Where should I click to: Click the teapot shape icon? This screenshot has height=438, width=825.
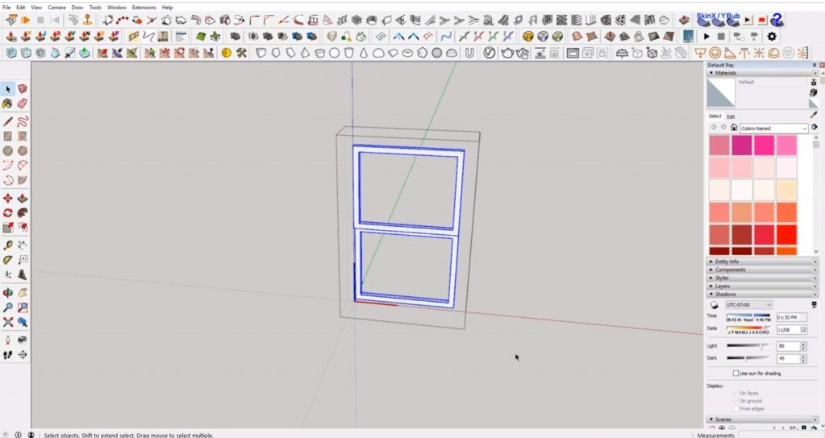507,53
